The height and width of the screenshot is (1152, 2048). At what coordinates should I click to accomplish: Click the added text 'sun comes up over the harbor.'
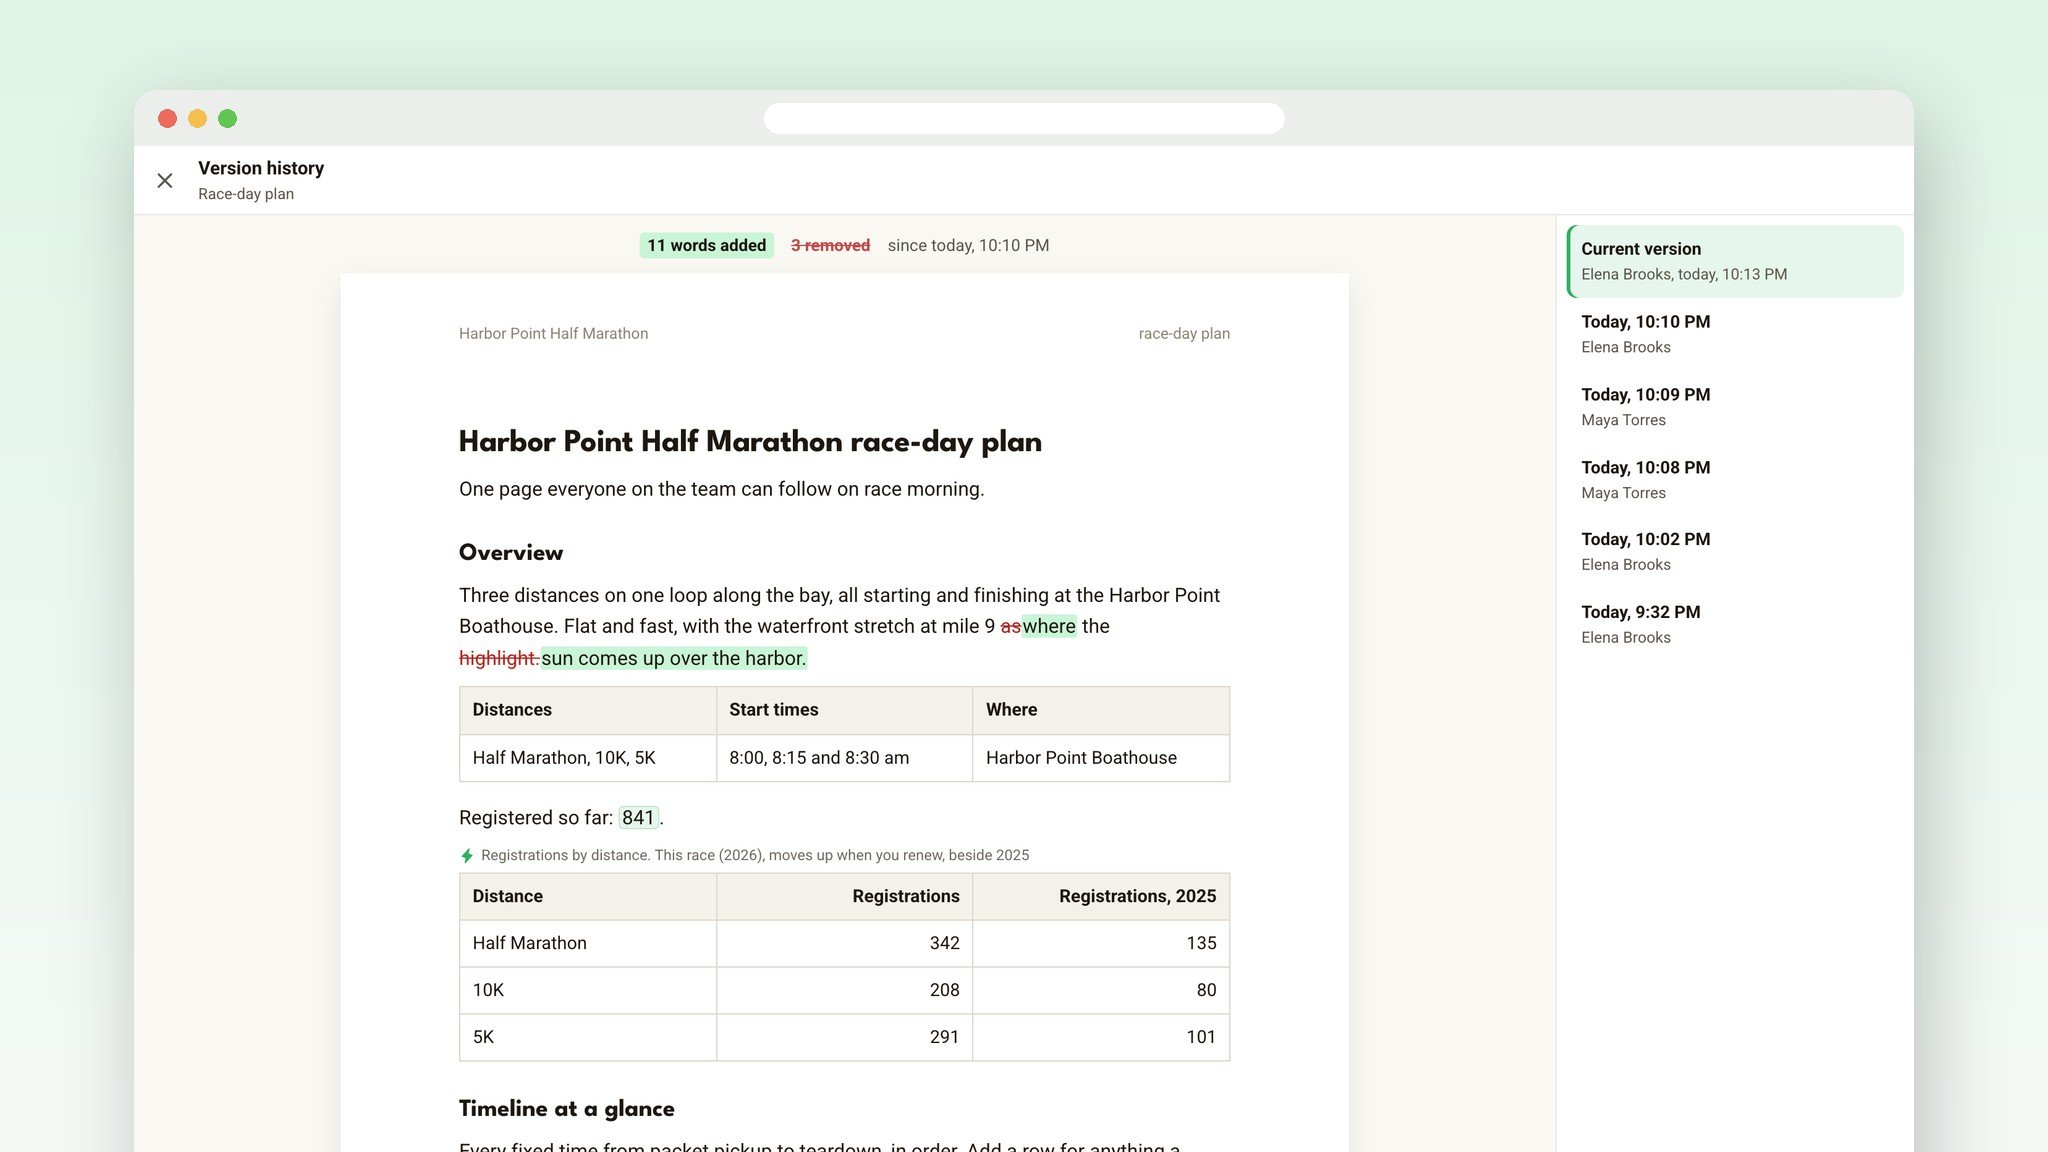(x=673, y=658)
